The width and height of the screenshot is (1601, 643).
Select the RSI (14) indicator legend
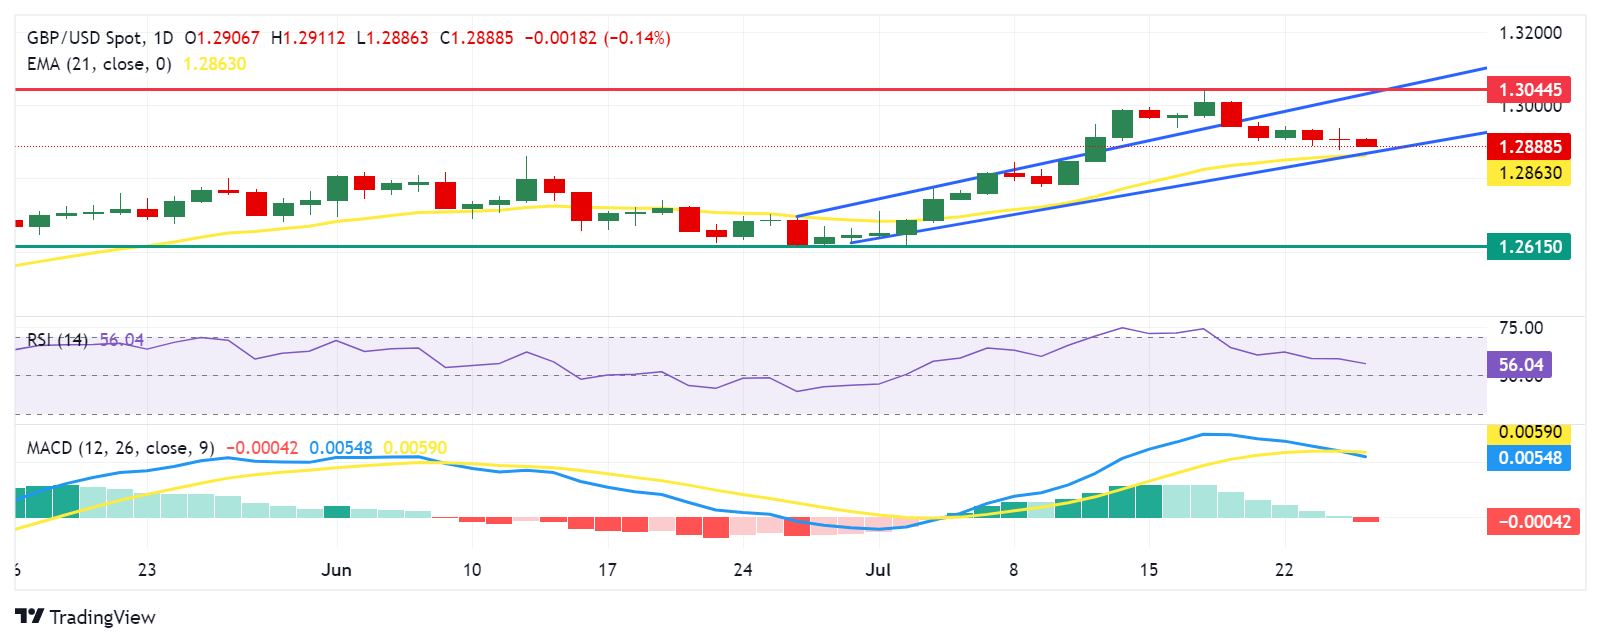point(57,340)
